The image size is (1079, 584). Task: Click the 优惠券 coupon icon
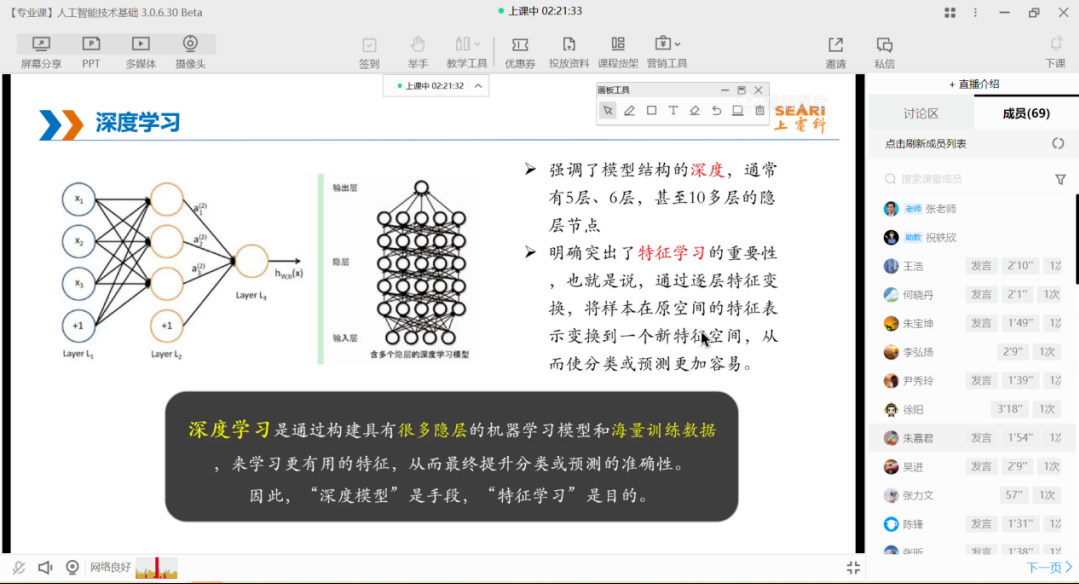point(519,52)
